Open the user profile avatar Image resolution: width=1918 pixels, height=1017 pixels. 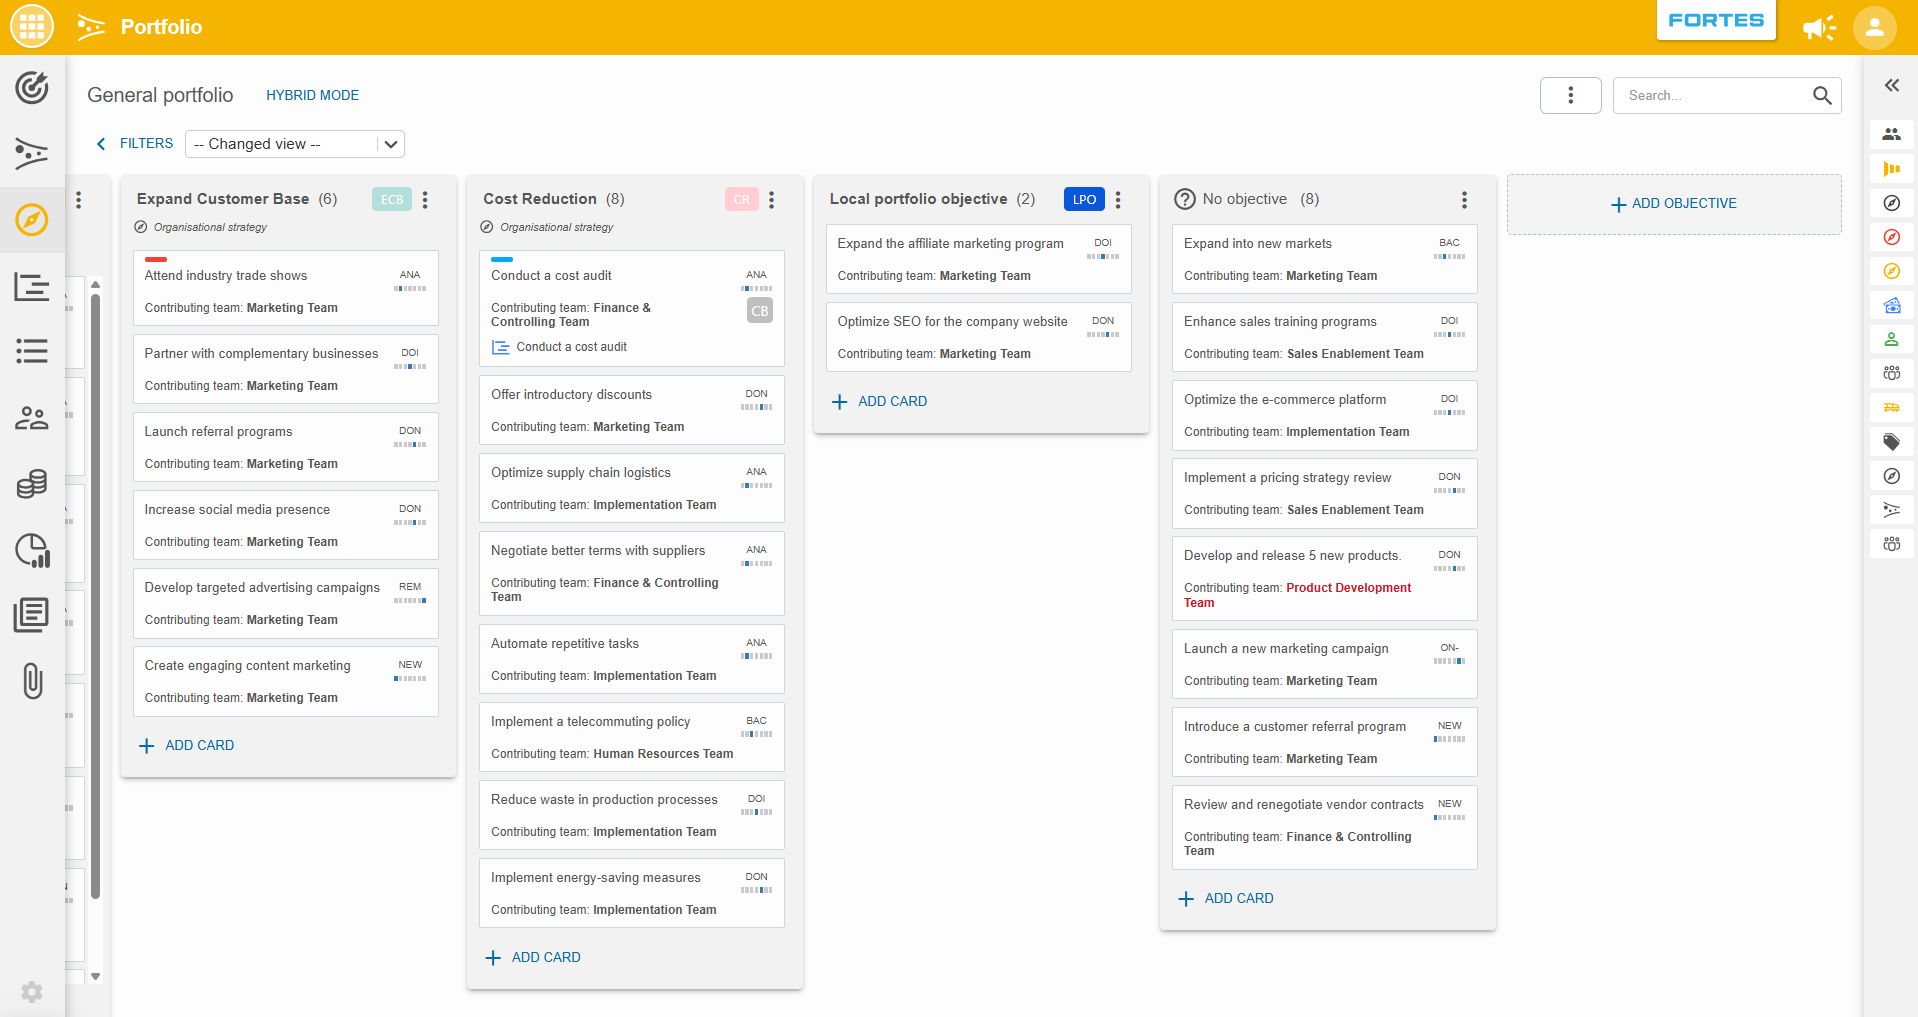pyautogui.click(x=1875, y=27)
